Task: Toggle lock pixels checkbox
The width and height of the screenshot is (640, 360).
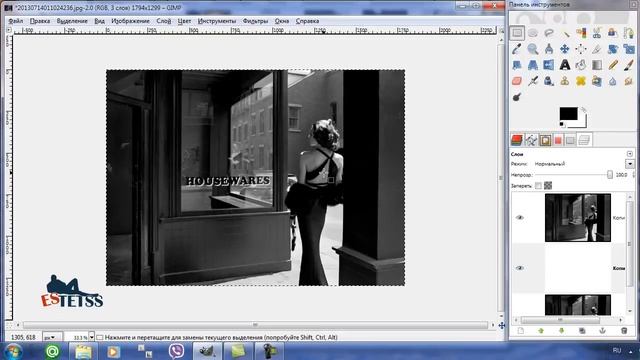Action: click(x=538, y=186)
